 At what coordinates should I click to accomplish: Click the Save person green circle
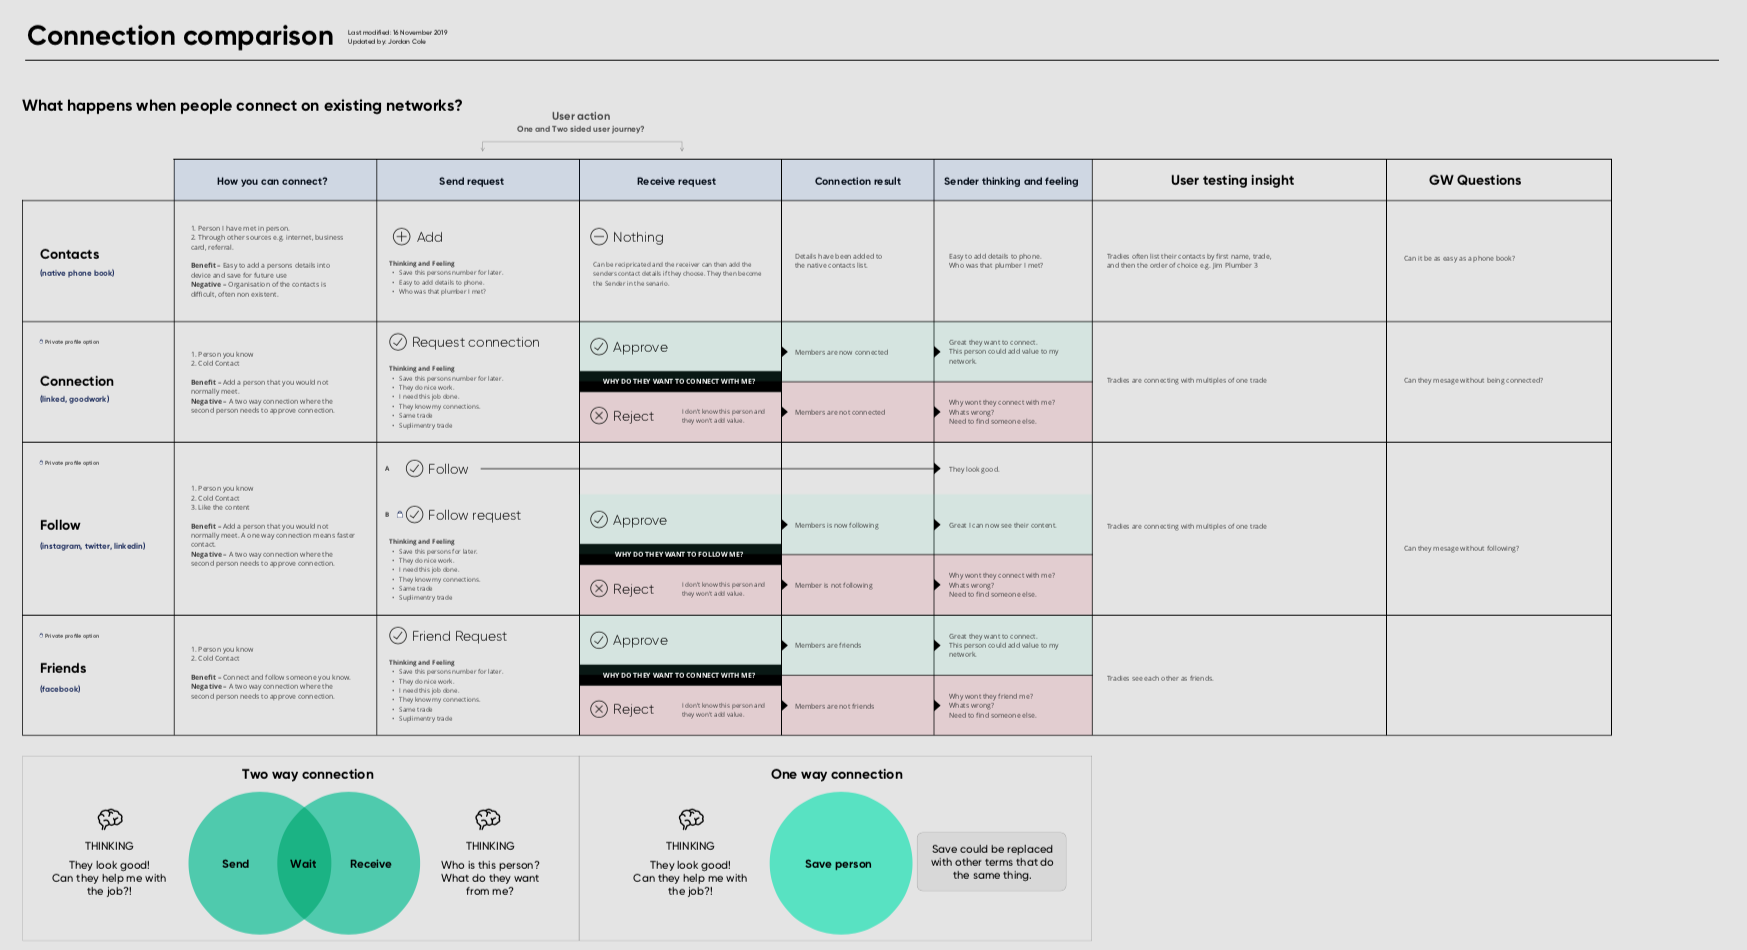pos(840,863)
